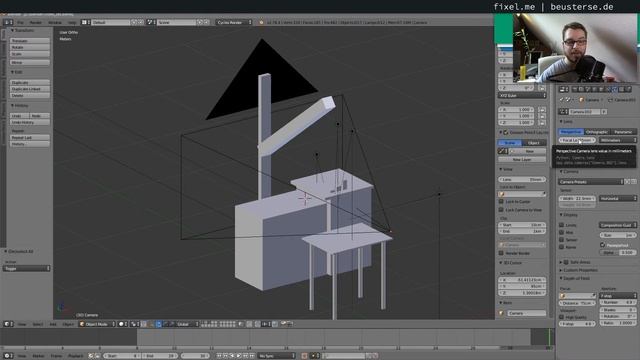Click the red auto keyframe record icon

coord(304,356)
